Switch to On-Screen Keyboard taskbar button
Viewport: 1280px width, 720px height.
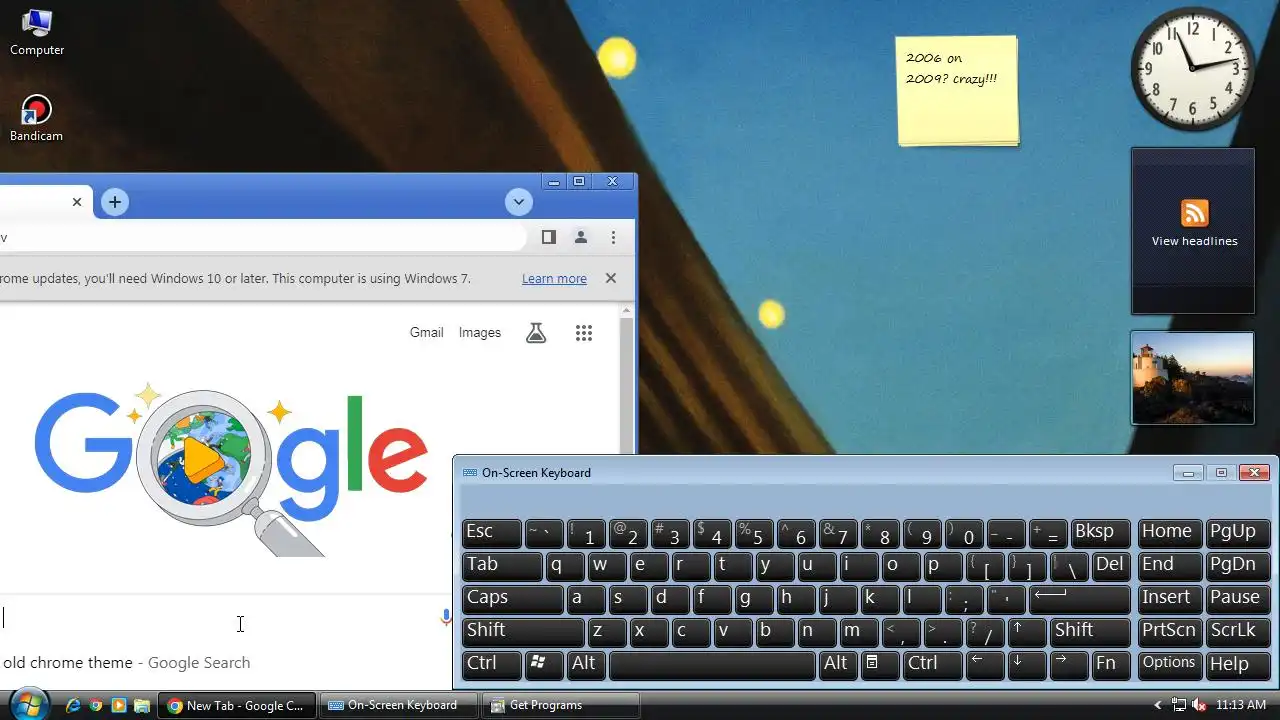400,705
